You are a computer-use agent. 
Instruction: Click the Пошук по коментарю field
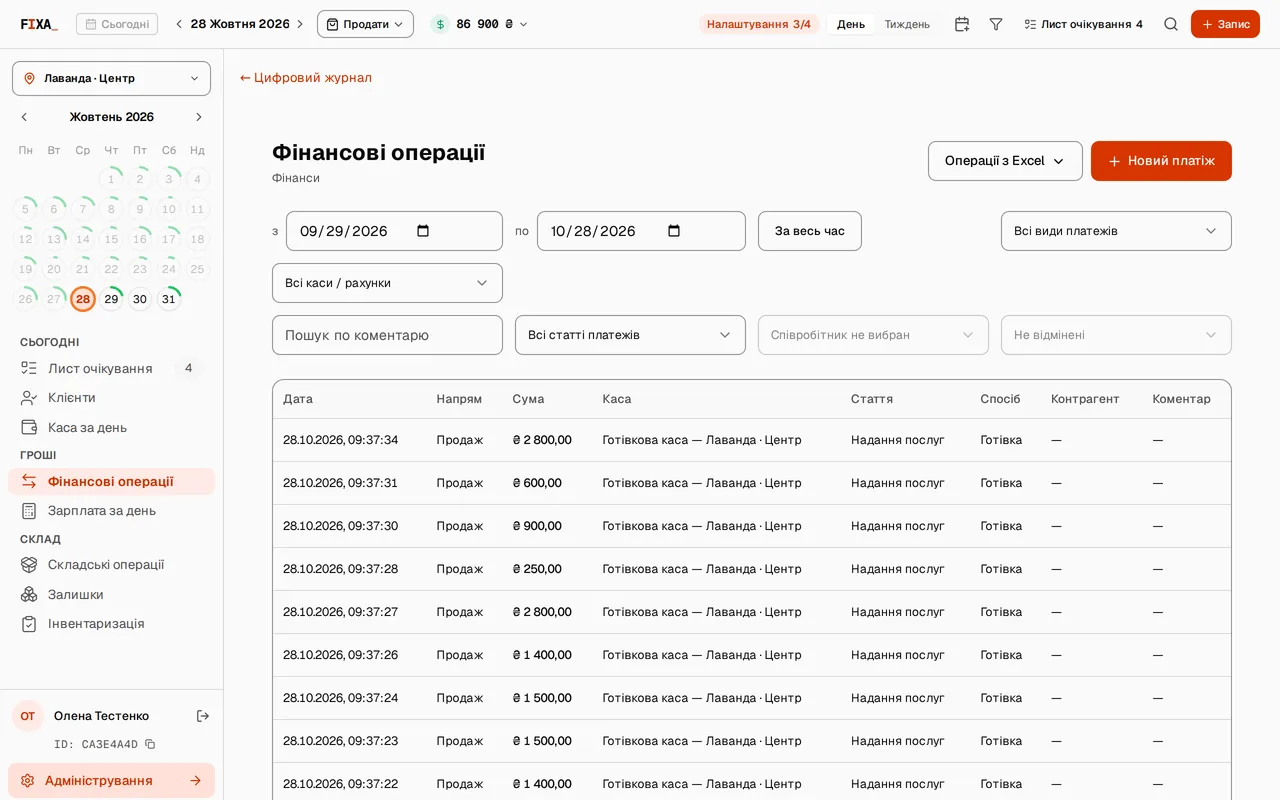(x=387, y=335)
